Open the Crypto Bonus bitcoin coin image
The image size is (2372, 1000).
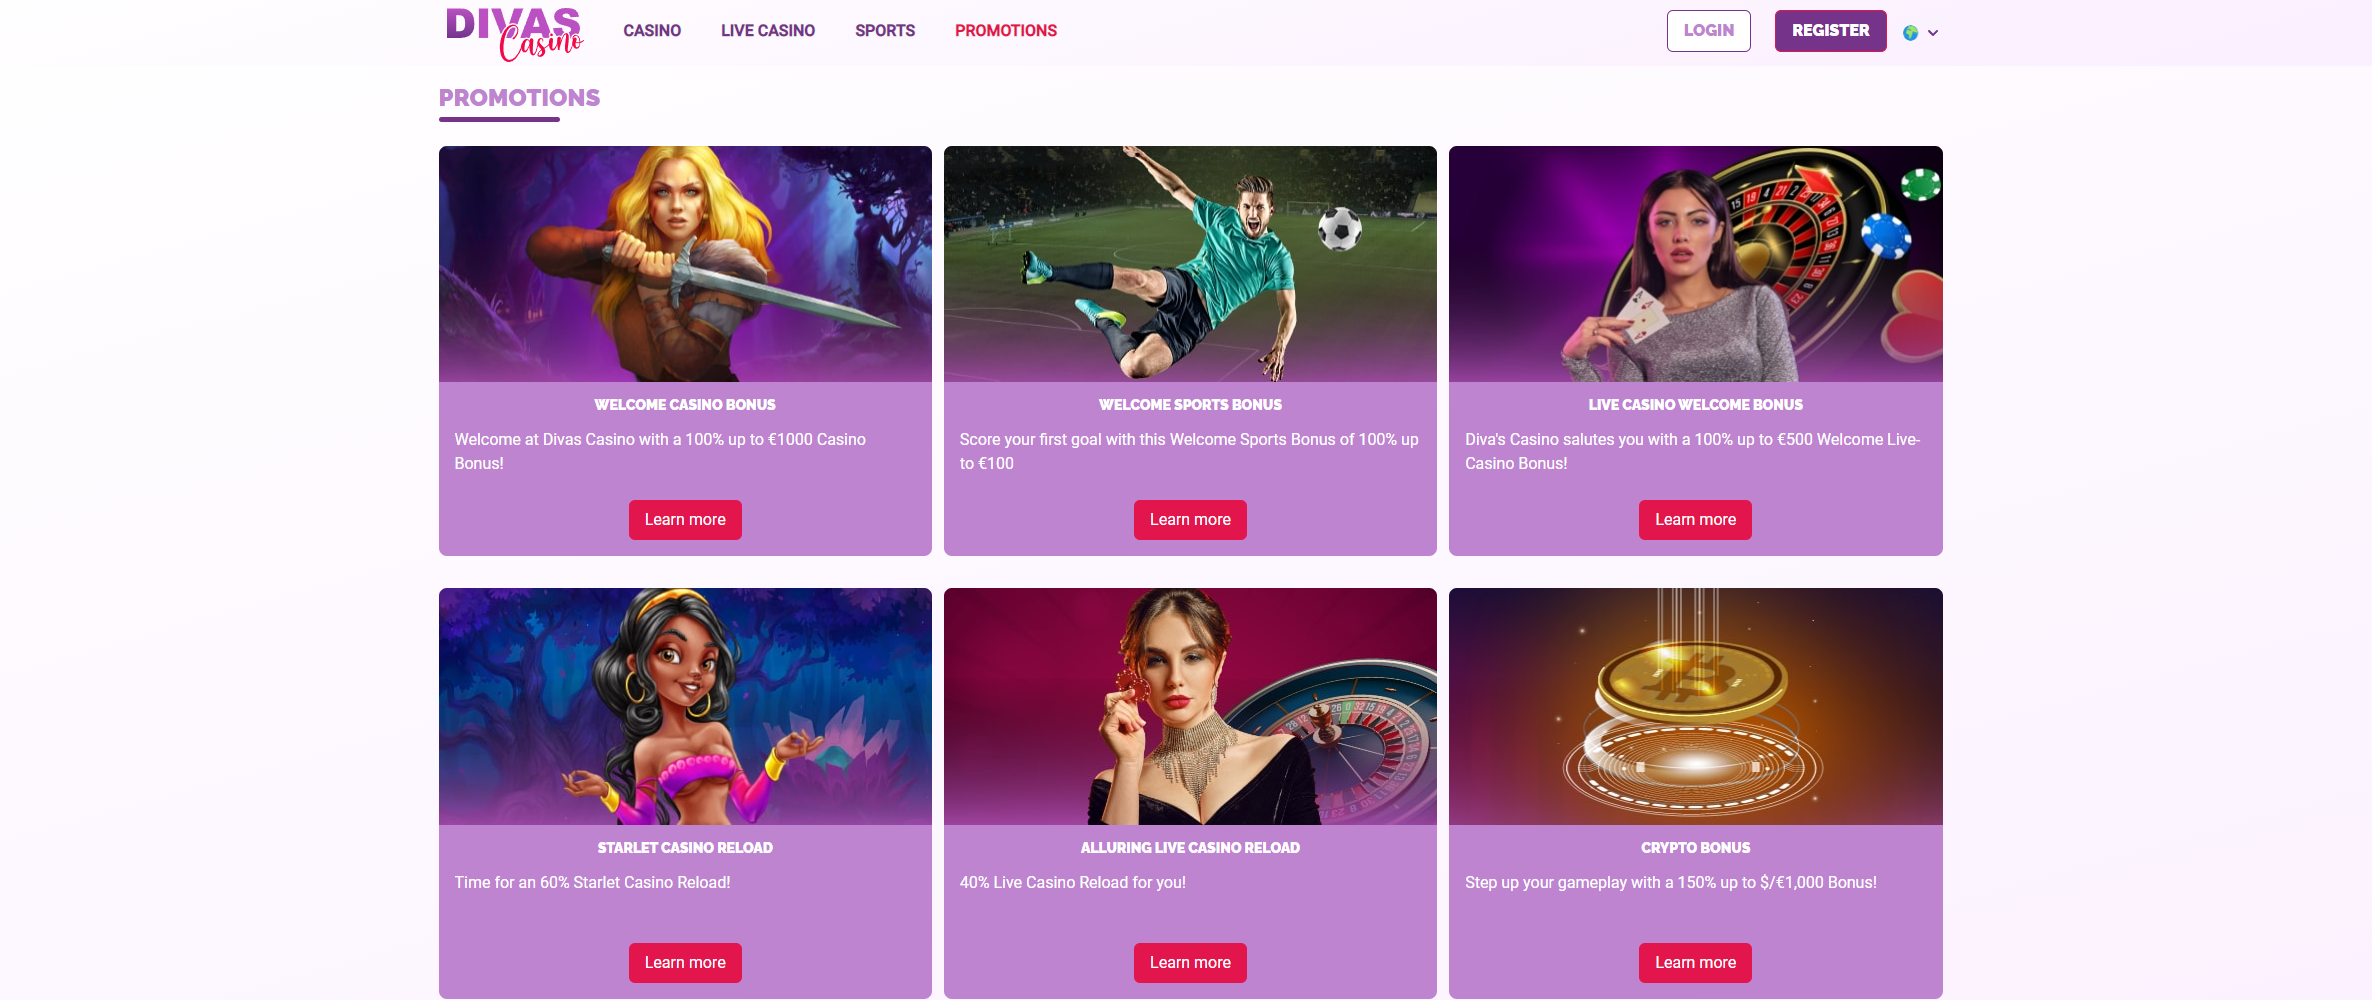[x=1696, y=706]
